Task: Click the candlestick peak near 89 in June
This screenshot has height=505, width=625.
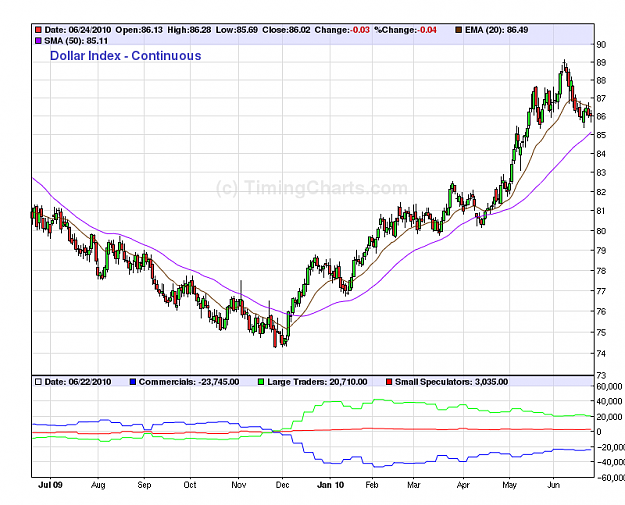Action: 564,64
